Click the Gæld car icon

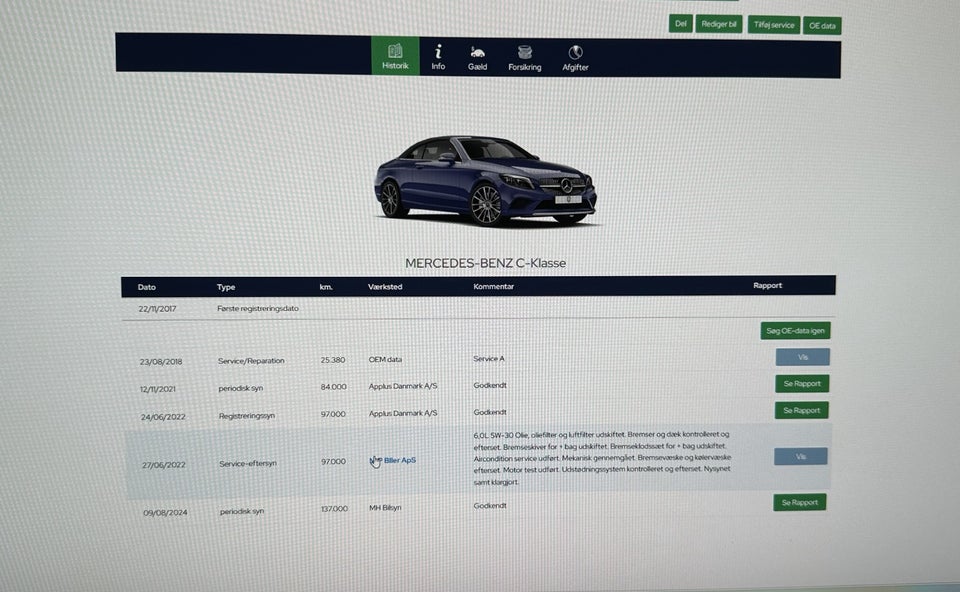(x=477, y=51)
